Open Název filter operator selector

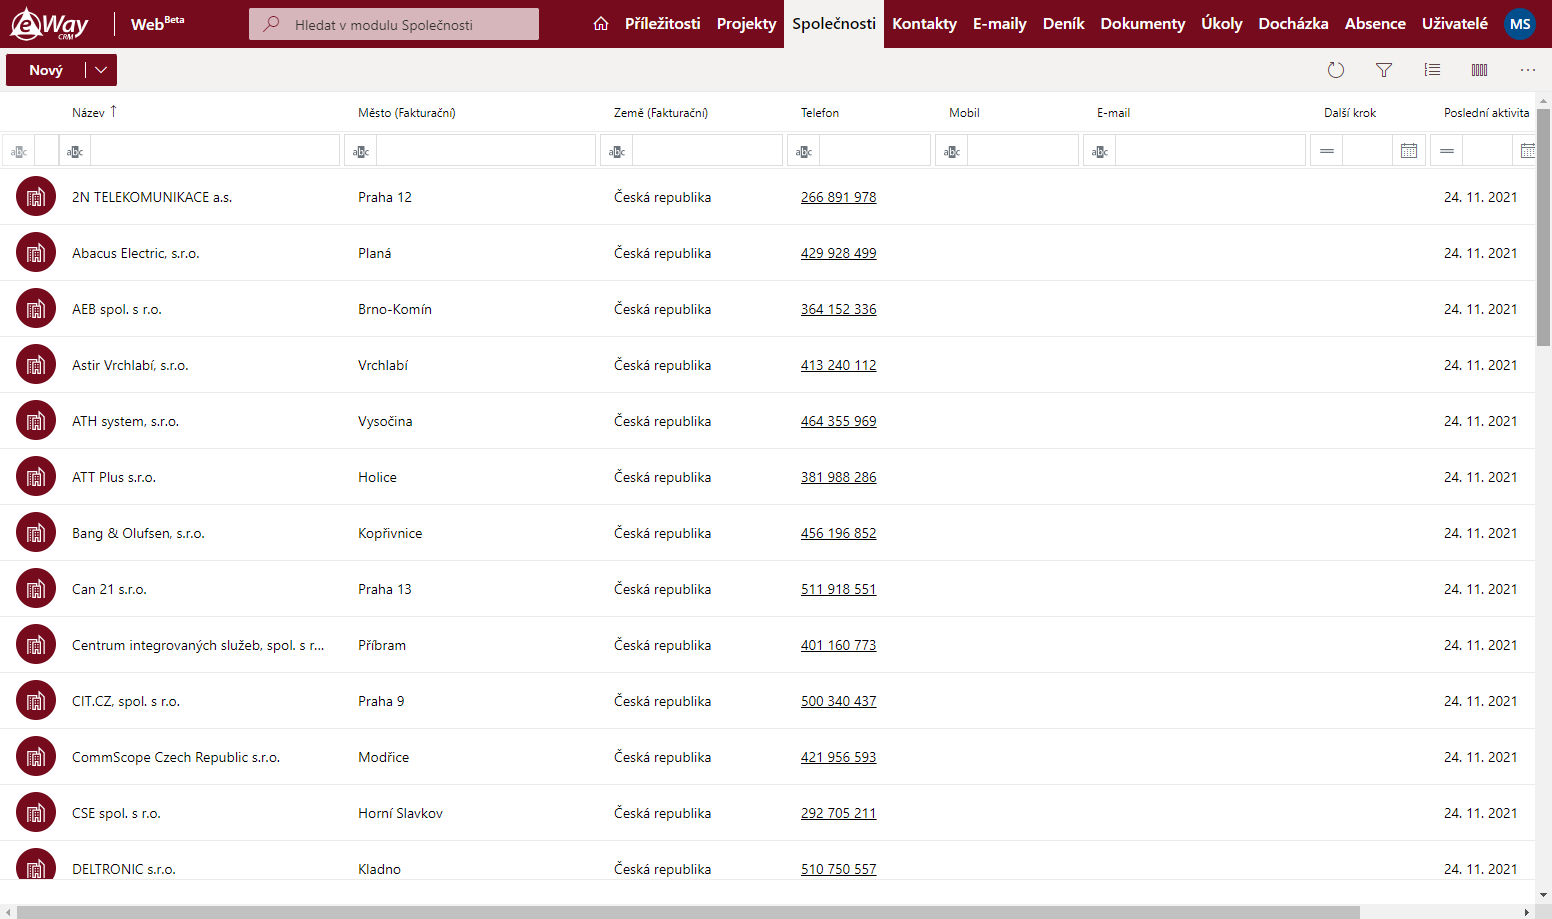click(75, 151)
